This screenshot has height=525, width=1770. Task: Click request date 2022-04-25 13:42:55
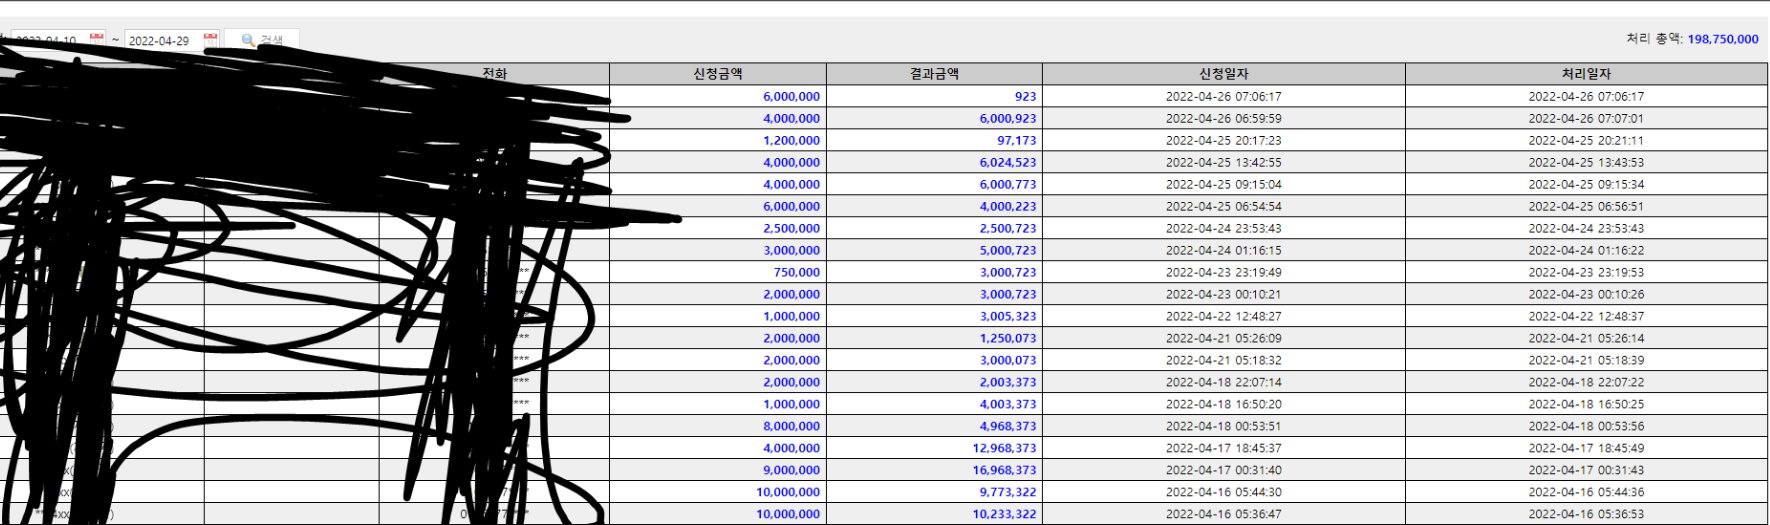point(1223,163)
